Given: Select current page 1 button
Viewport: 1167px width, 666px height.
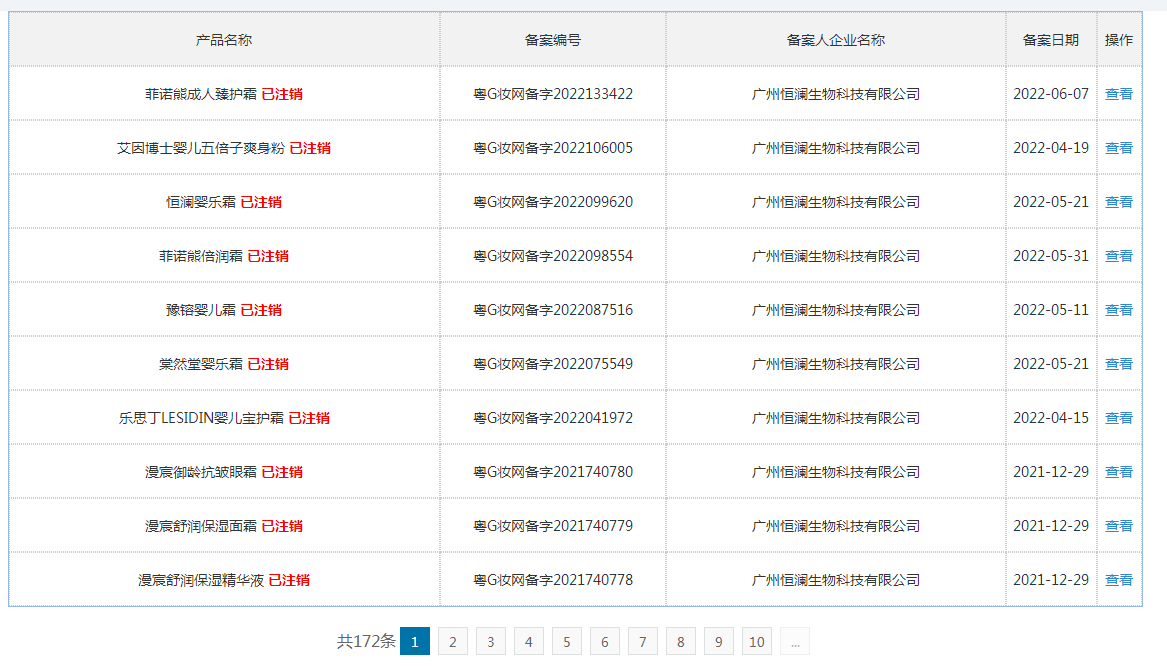Looking at the screenshot, I should point(415,641).
